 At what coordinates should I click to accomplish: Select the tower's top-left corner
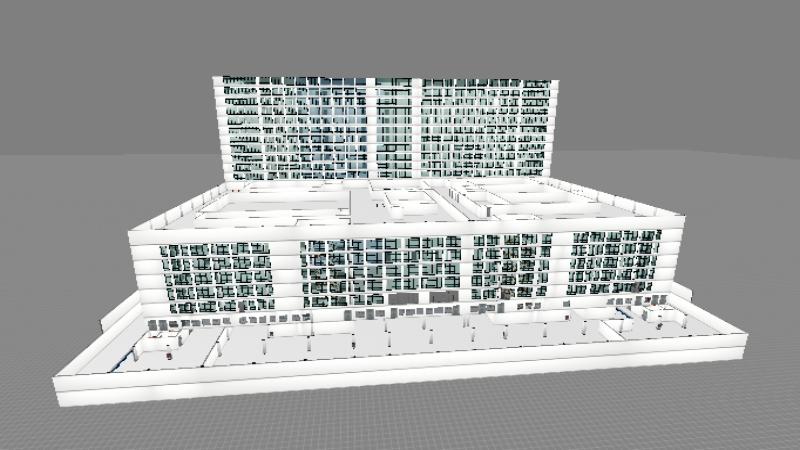[x=216, y=78]
